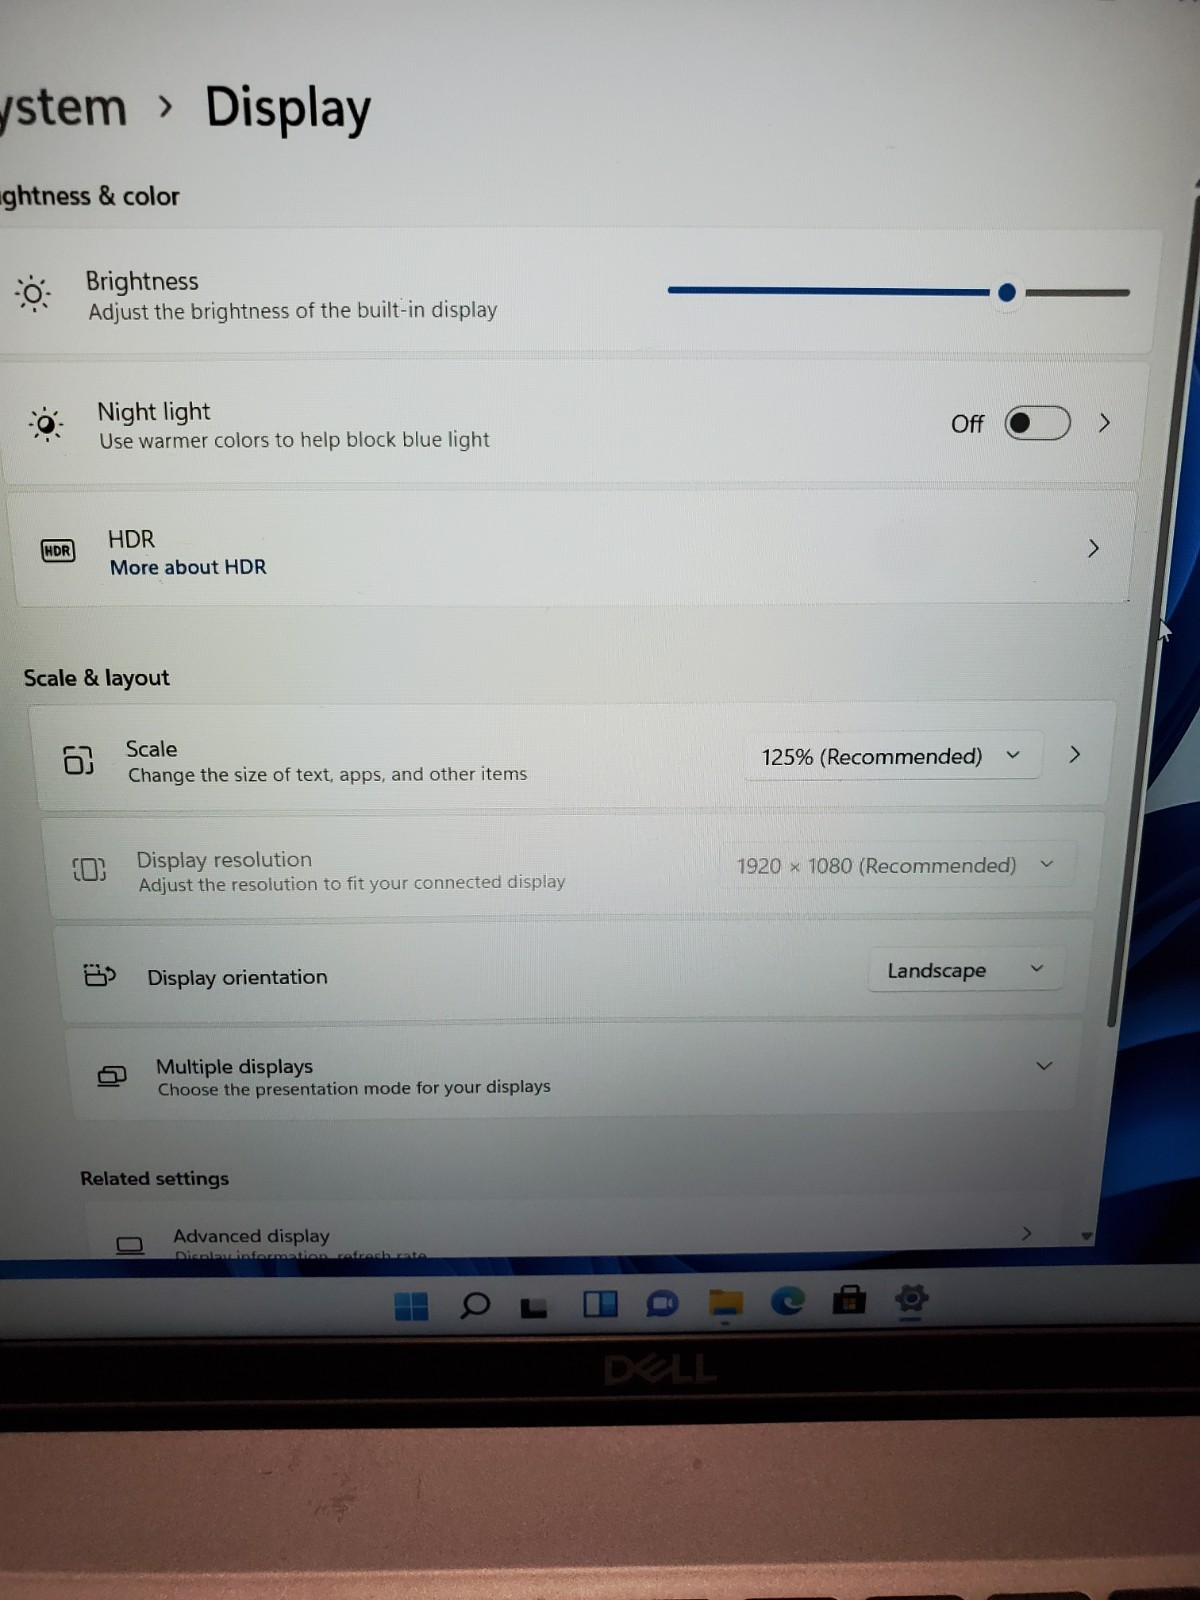Click the Brightness sun icon

tap(33, 294)
